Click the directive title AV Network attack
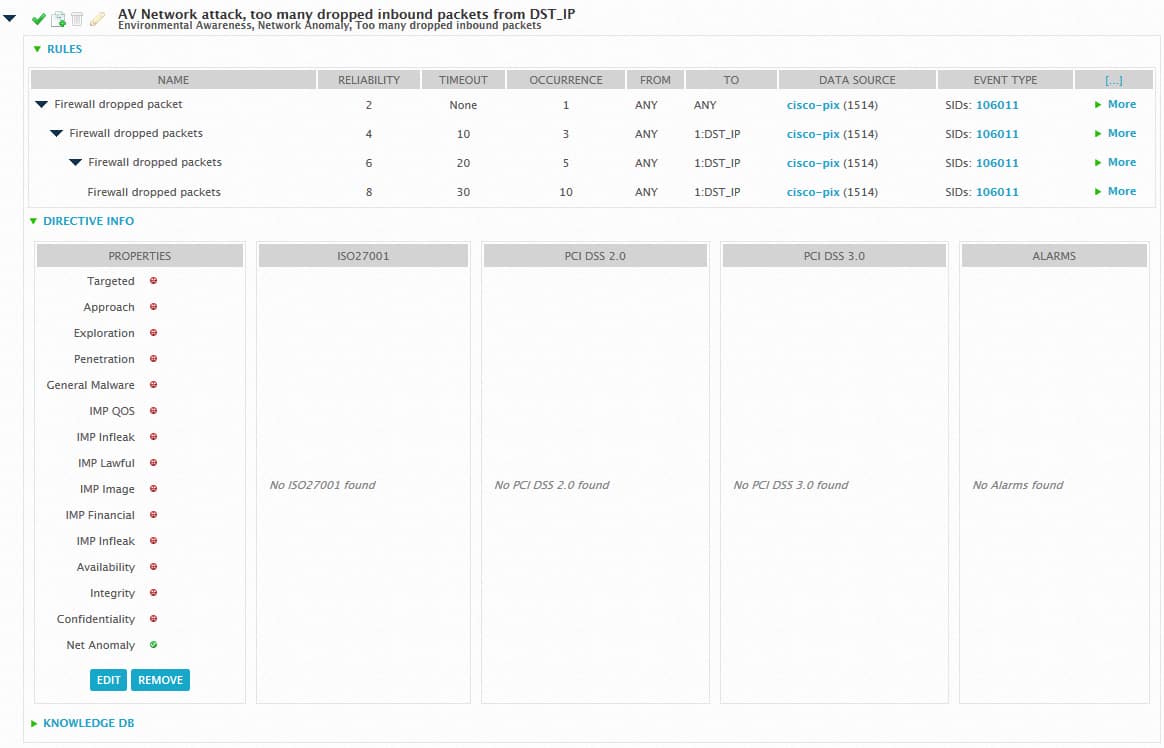Image resolution: width=1164 pixels, height=748 pixels. click(346, 13)
